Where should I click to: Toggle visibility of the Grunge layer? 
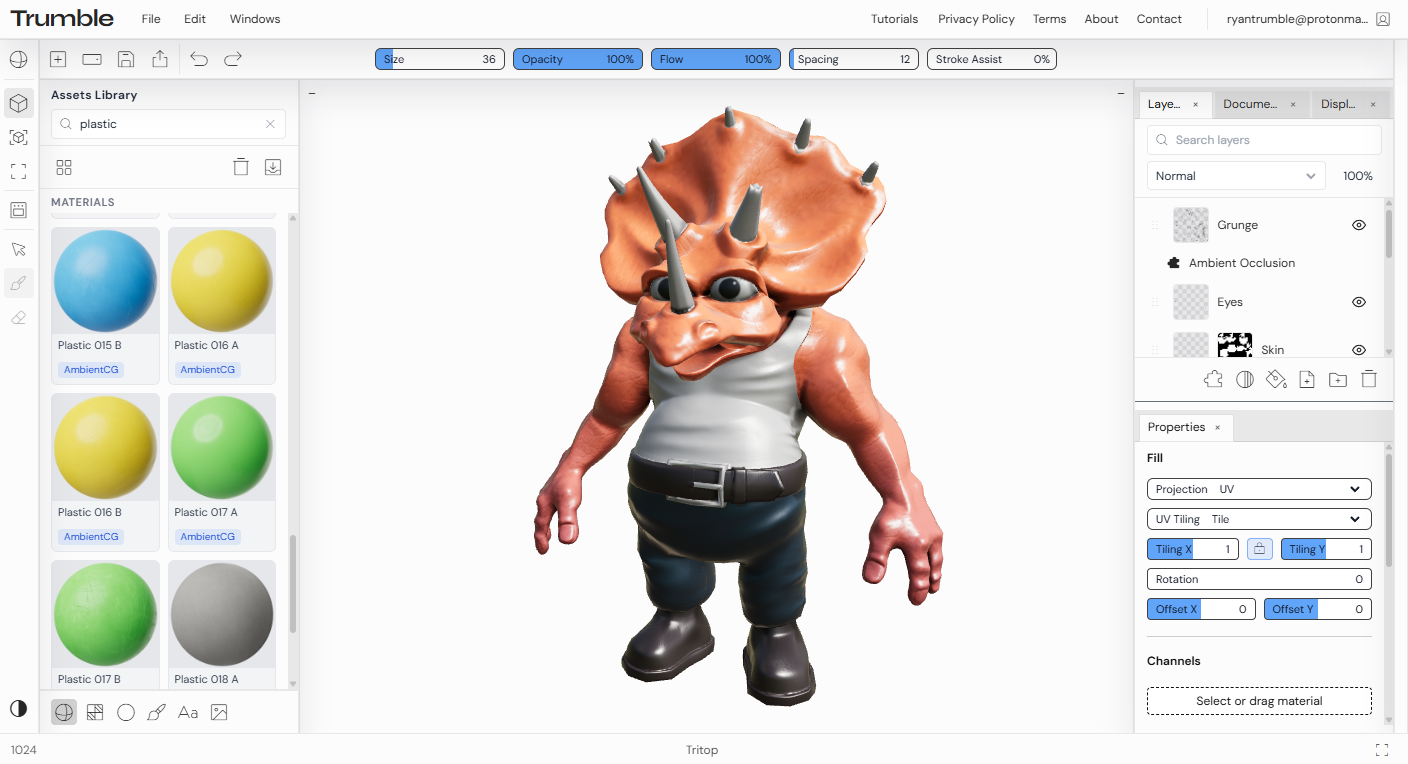1358,224
